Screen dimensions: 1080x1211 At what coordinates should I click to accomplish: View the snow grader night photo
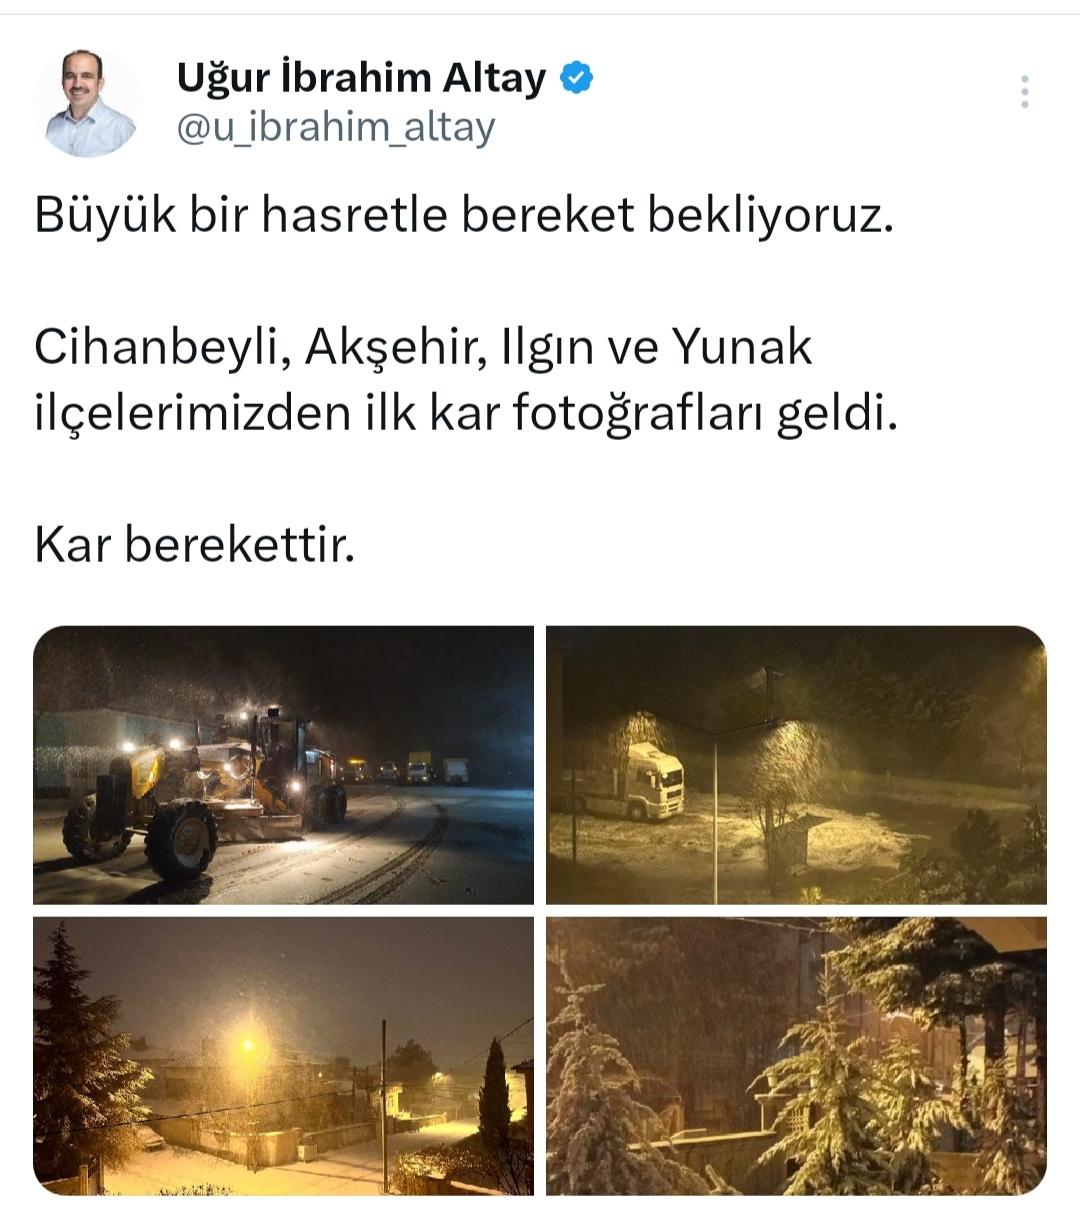(284, 765)
